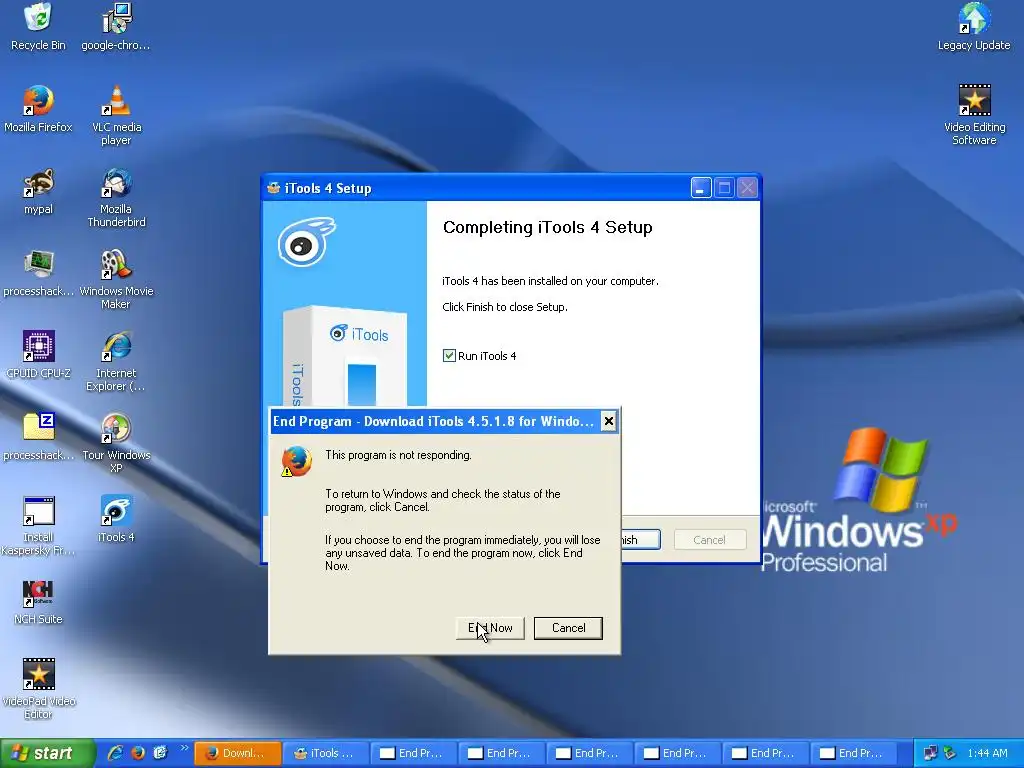
Task: Switch to Downl... Firefox taskbar button
Action: tap(238, 753)
